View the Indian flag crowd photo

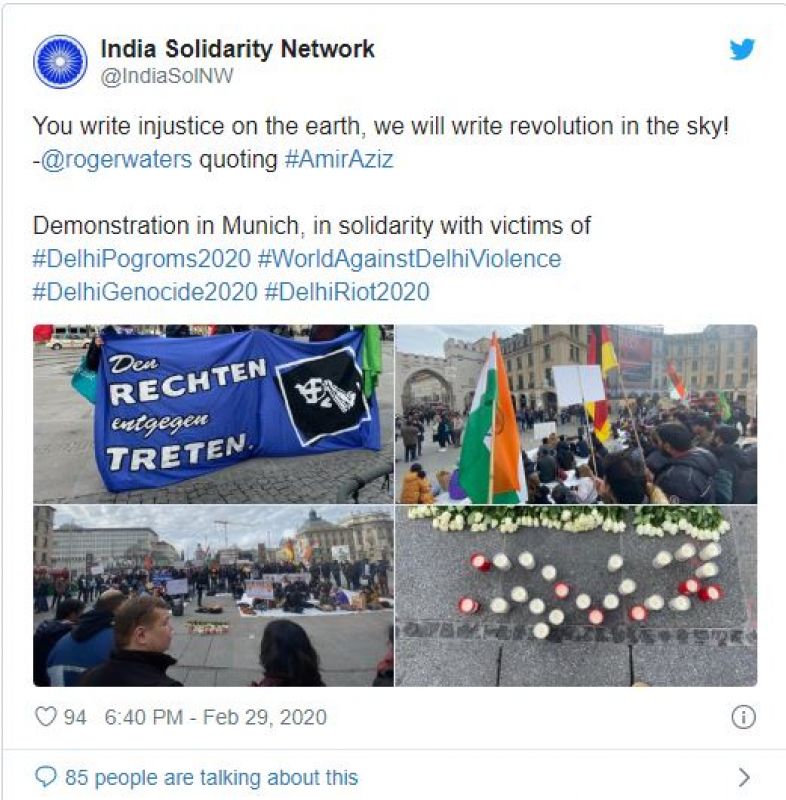[576, 414]
